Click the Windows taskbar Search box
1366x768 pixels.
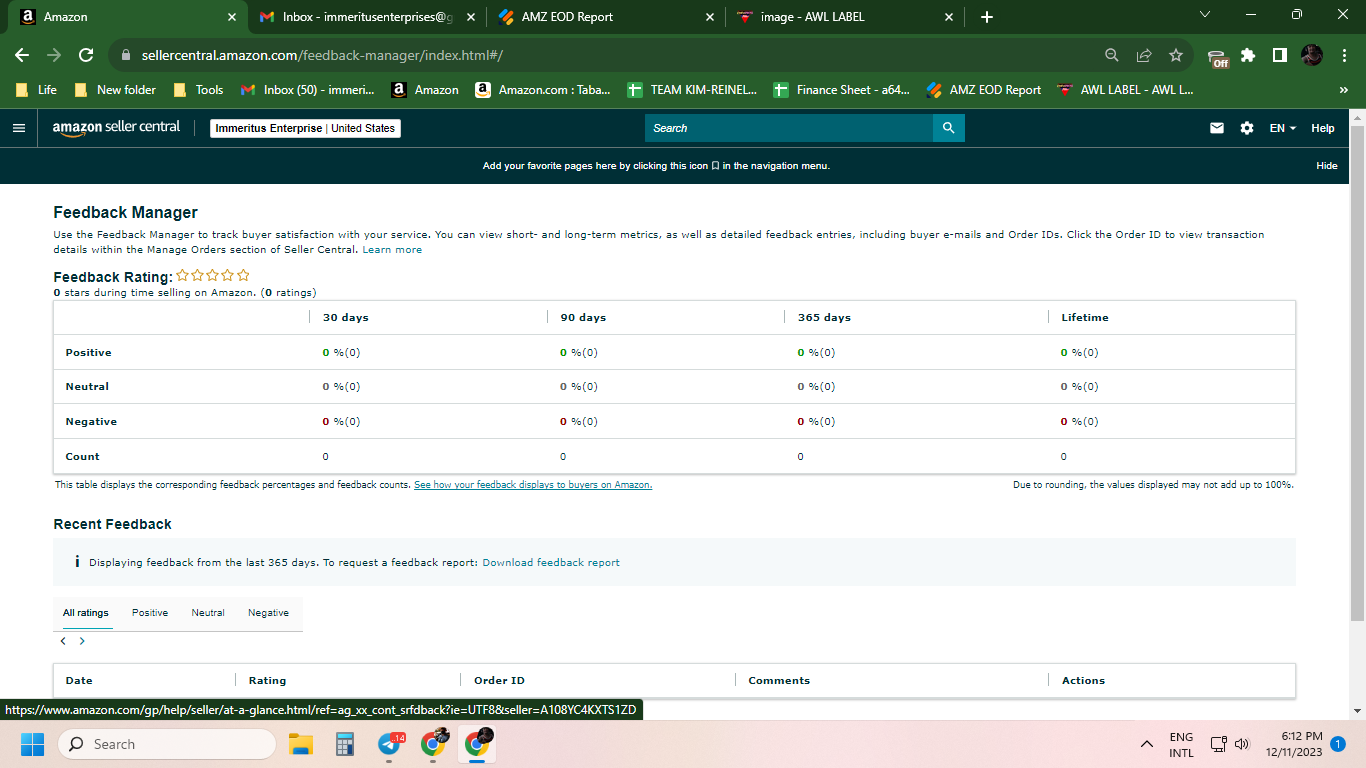point(167,744)
